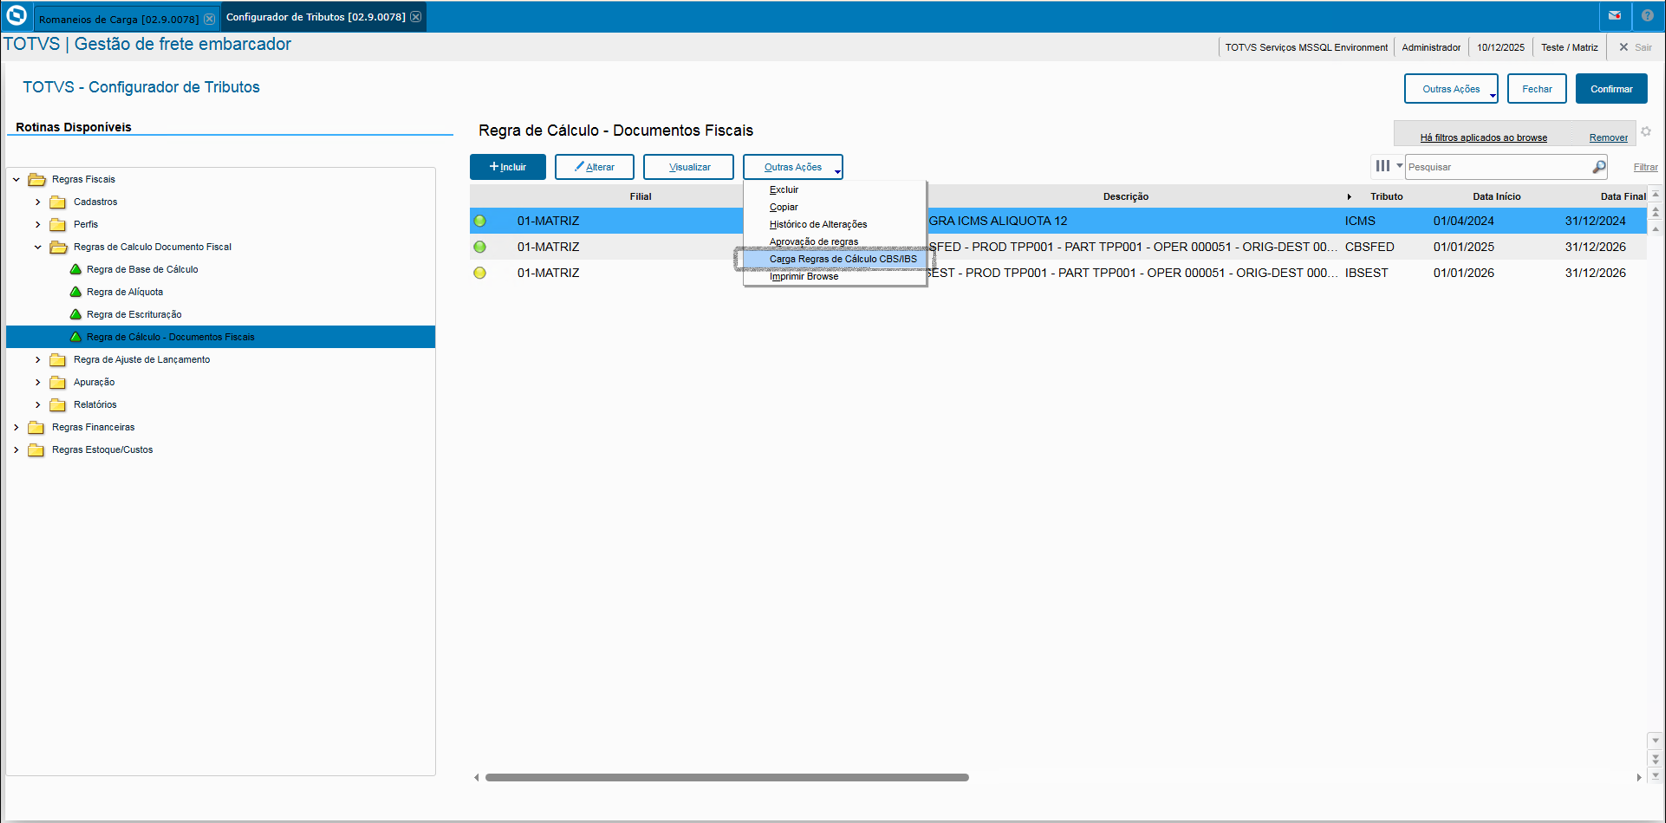Collapse the Regras de Calculo Documento Fiscal node

pyautogui.click(x=38, y=247)
